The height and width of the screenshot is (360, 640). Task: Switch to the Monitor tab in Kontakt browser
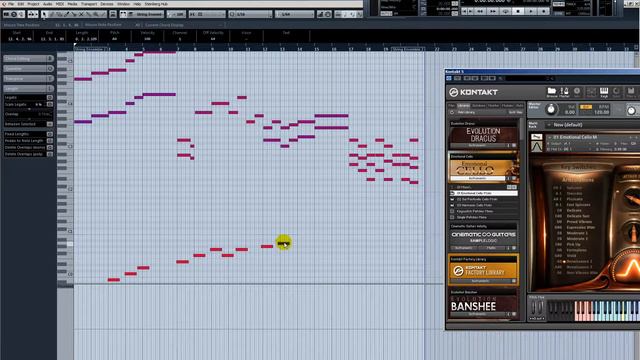(493, 106)
